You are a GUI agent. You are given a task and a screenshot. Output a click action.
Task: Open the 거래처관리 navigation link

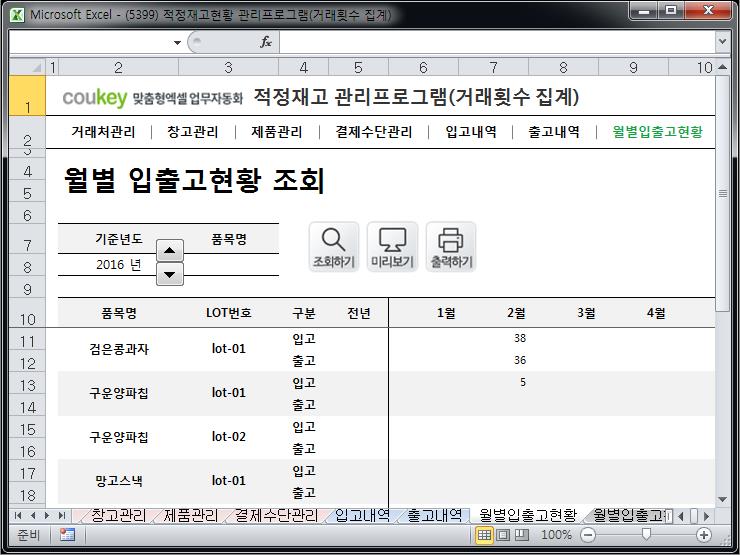103,132
